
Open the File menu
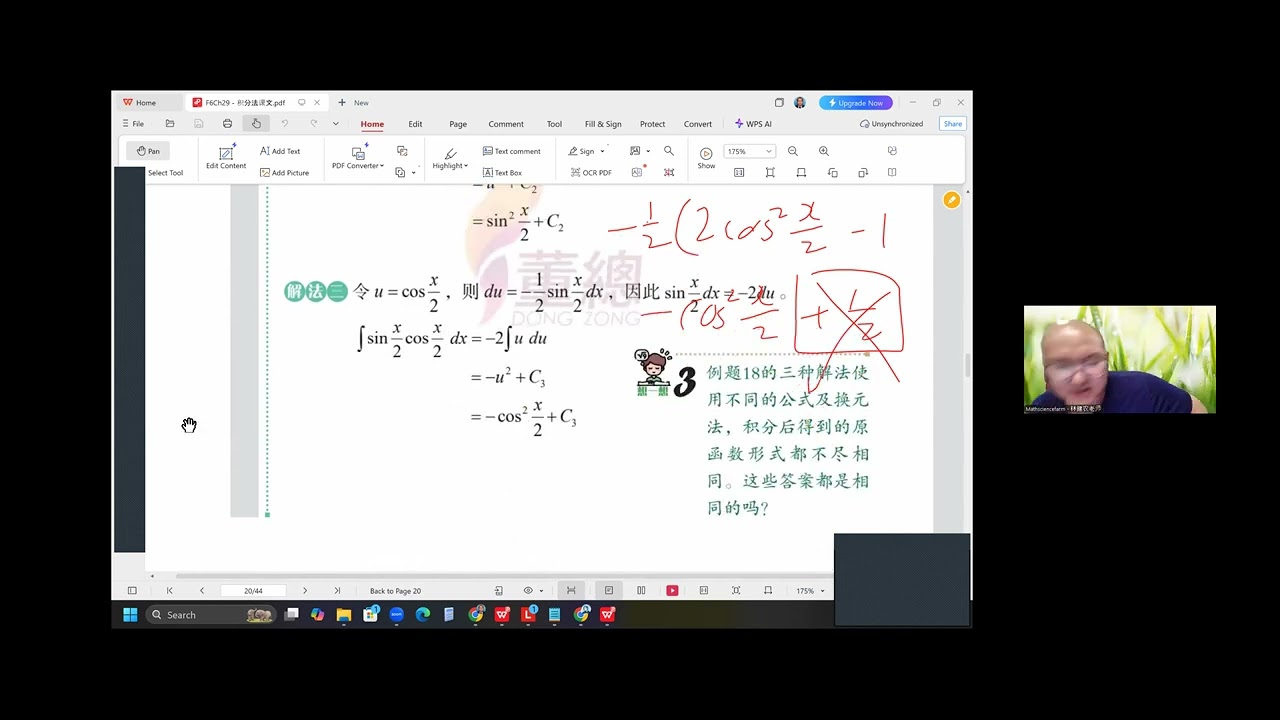pyautogui.click(x=133, y=124)
